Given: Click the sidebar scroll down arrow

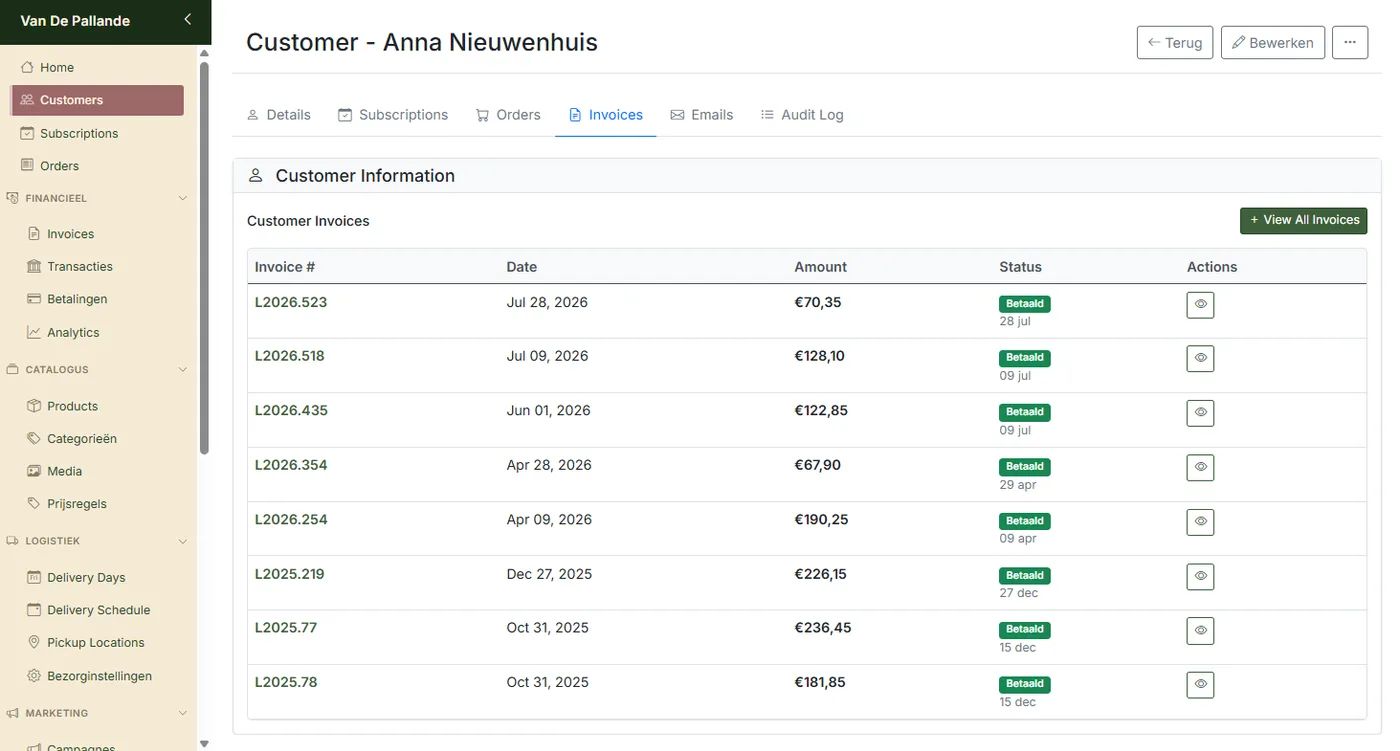Looking at the screenshot, I should 204,743.
